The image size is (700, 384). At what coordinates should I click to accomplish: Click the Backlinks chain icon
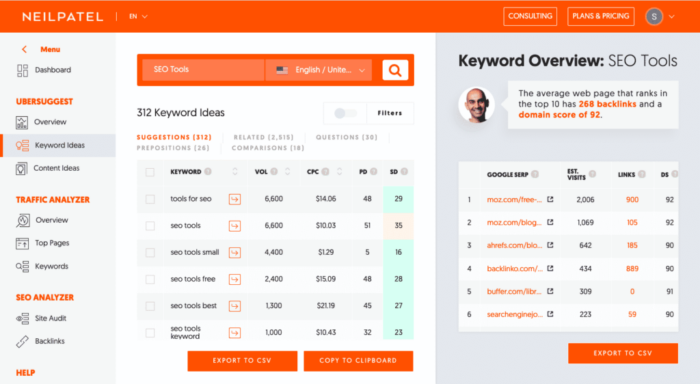[x=22, y=341]
